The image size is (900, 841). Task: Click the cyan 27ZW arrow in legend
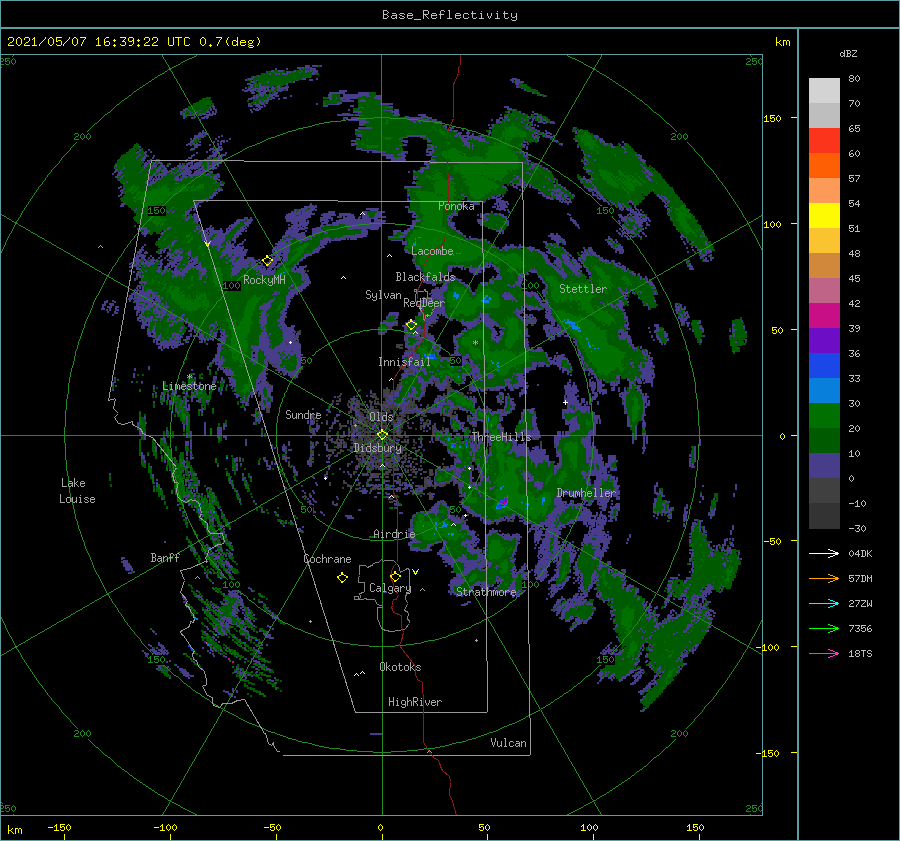(x=824, y=603)
